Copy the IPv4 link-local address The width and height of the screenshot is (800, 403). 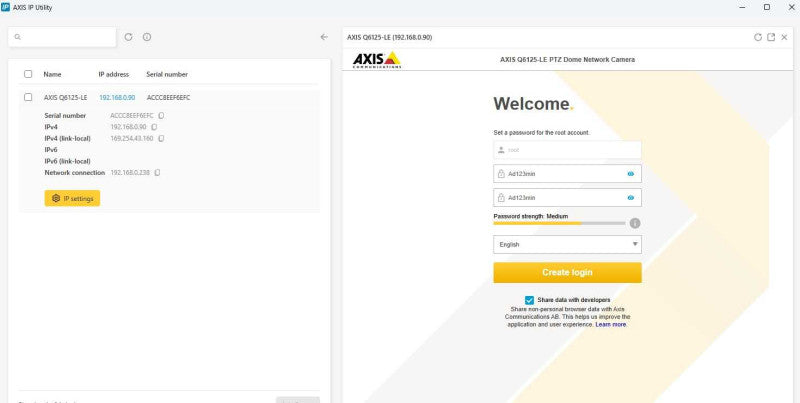161,138
